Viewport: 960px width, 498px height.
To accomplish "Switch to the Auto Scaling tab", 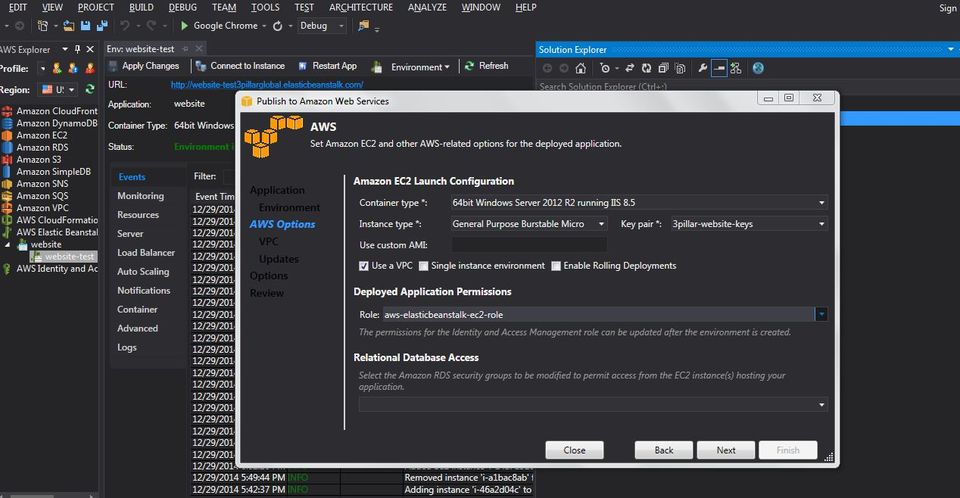I will click(143, 271).
